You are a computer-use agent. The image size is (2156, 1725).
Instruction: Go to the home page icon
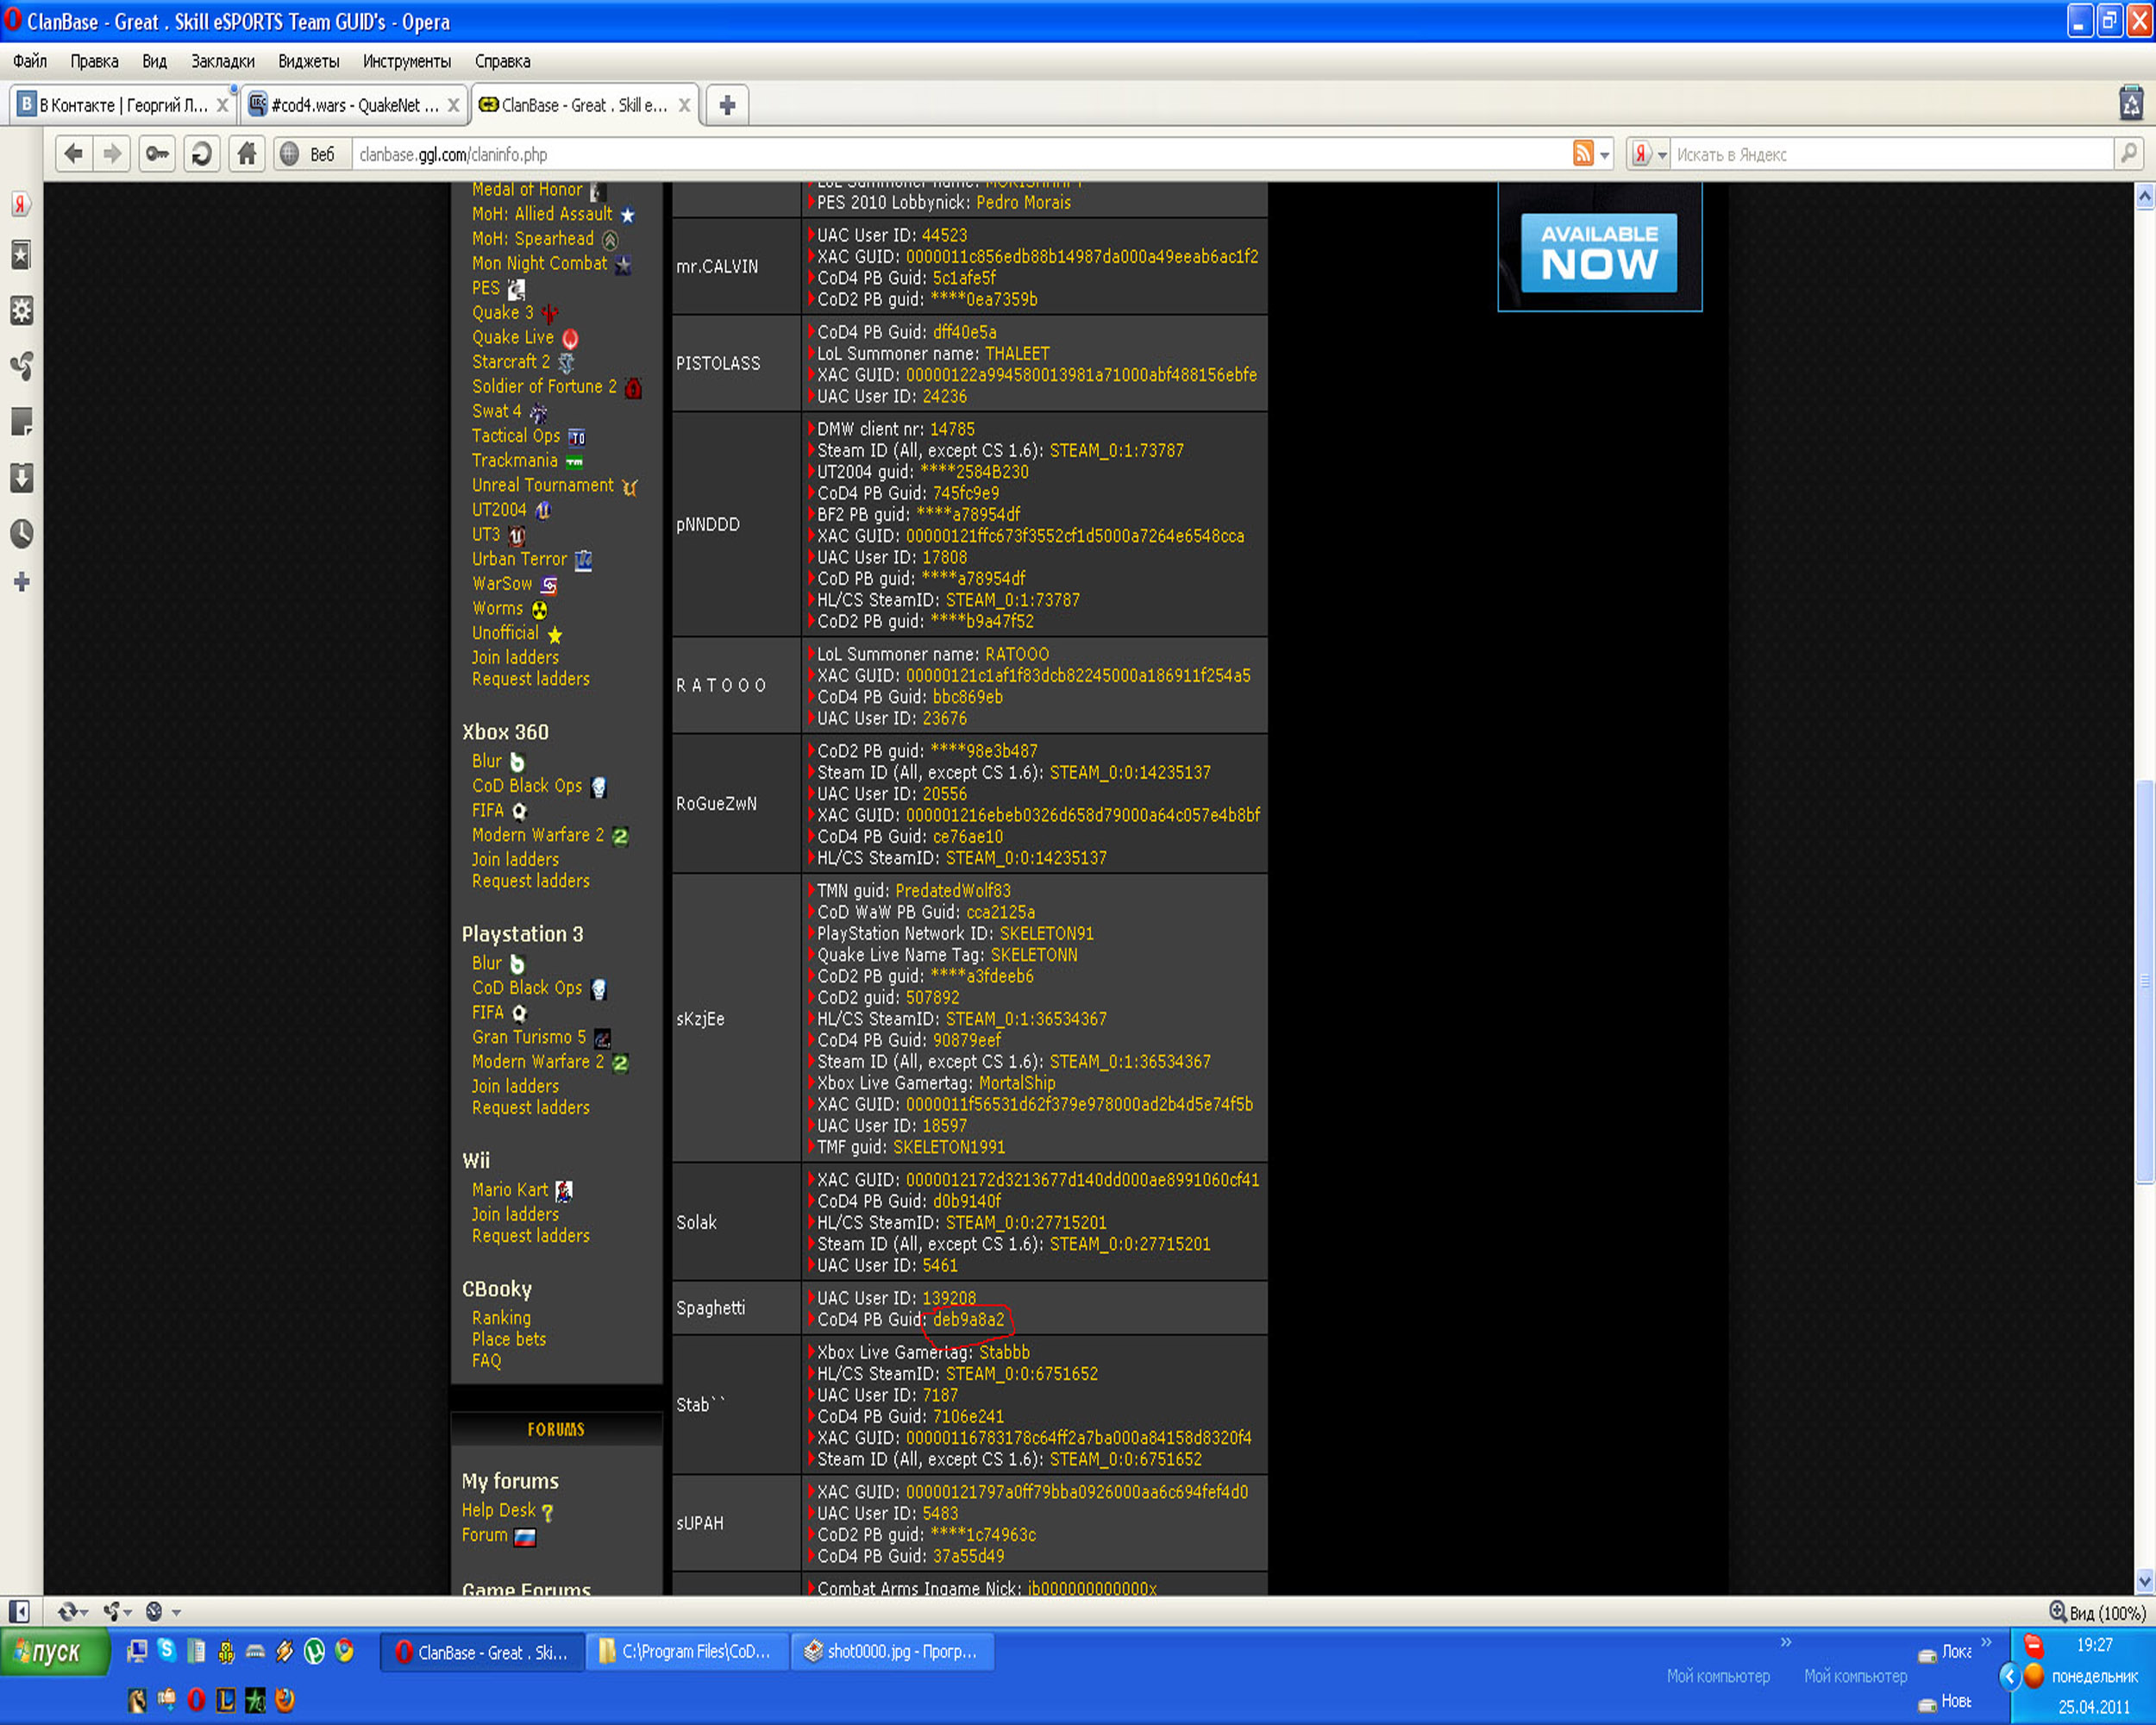tap(246, 154)
